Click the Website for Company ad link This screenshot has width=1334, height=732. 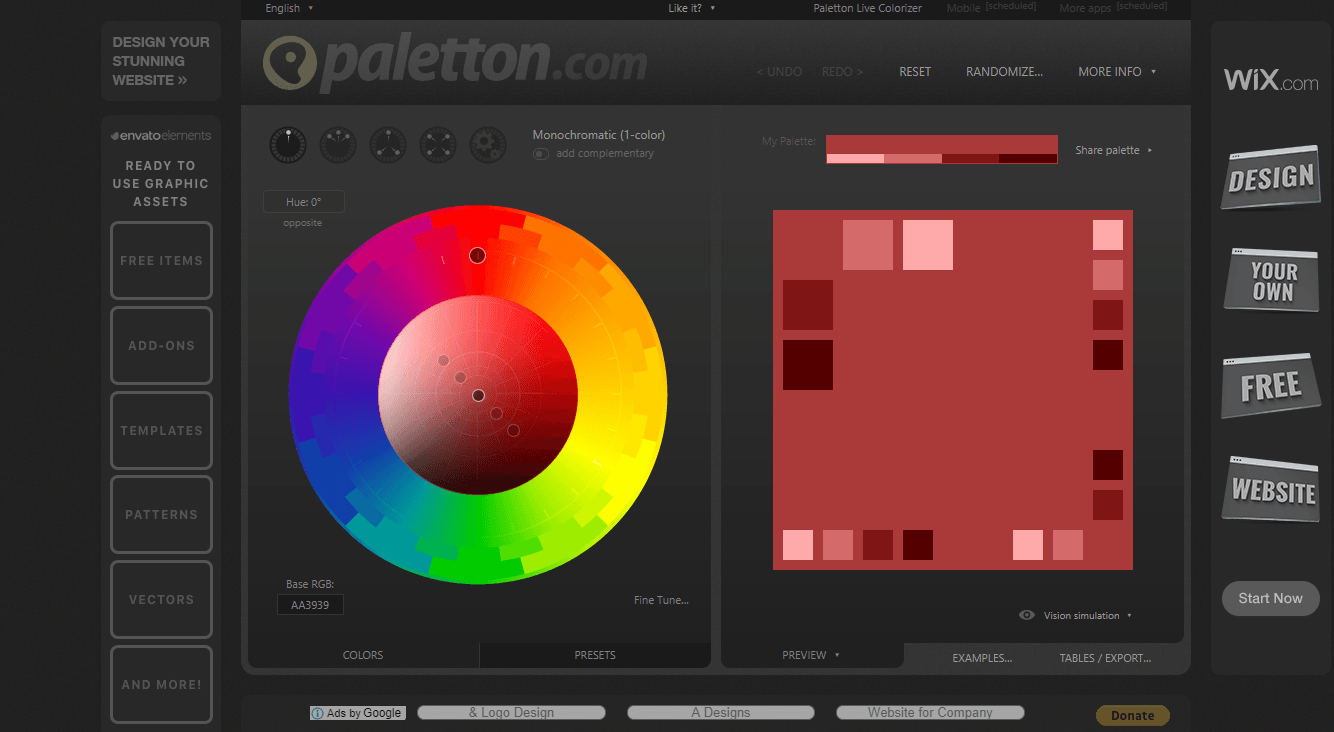930,713
